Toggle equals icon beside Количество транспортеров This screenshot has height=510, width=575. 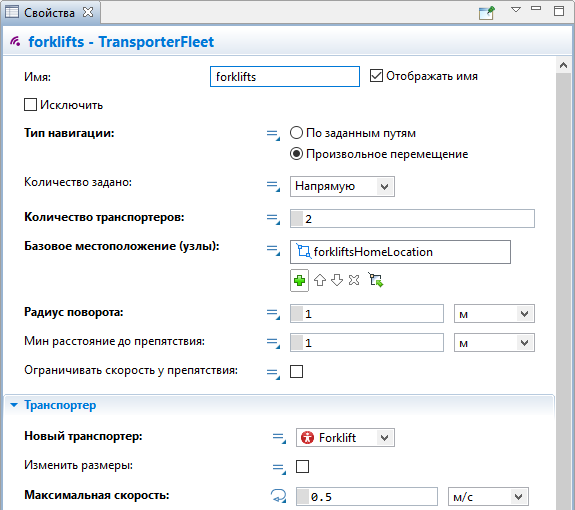(273, 219)
